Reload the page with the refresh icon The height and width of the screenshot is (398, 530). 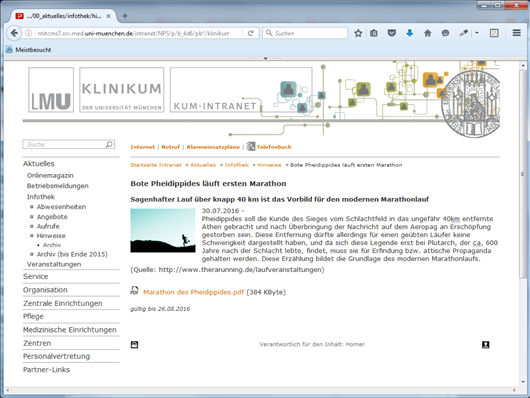(250, 33)
